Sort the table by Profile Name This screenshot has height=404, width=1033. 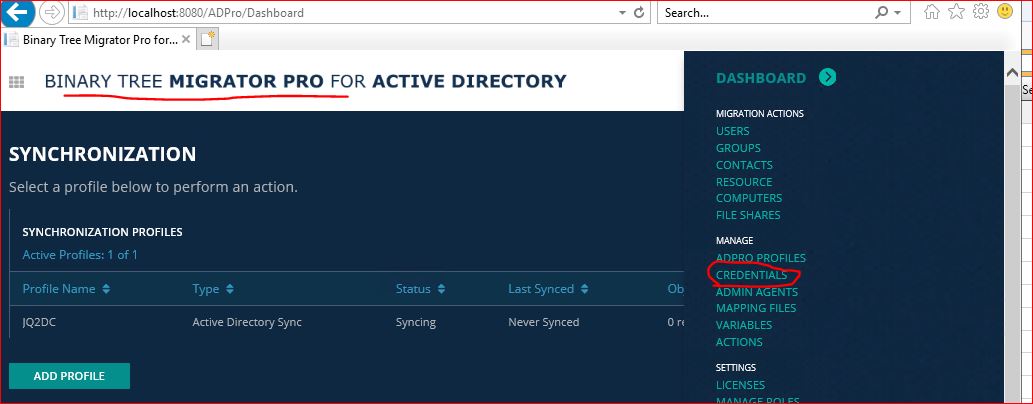66,289
